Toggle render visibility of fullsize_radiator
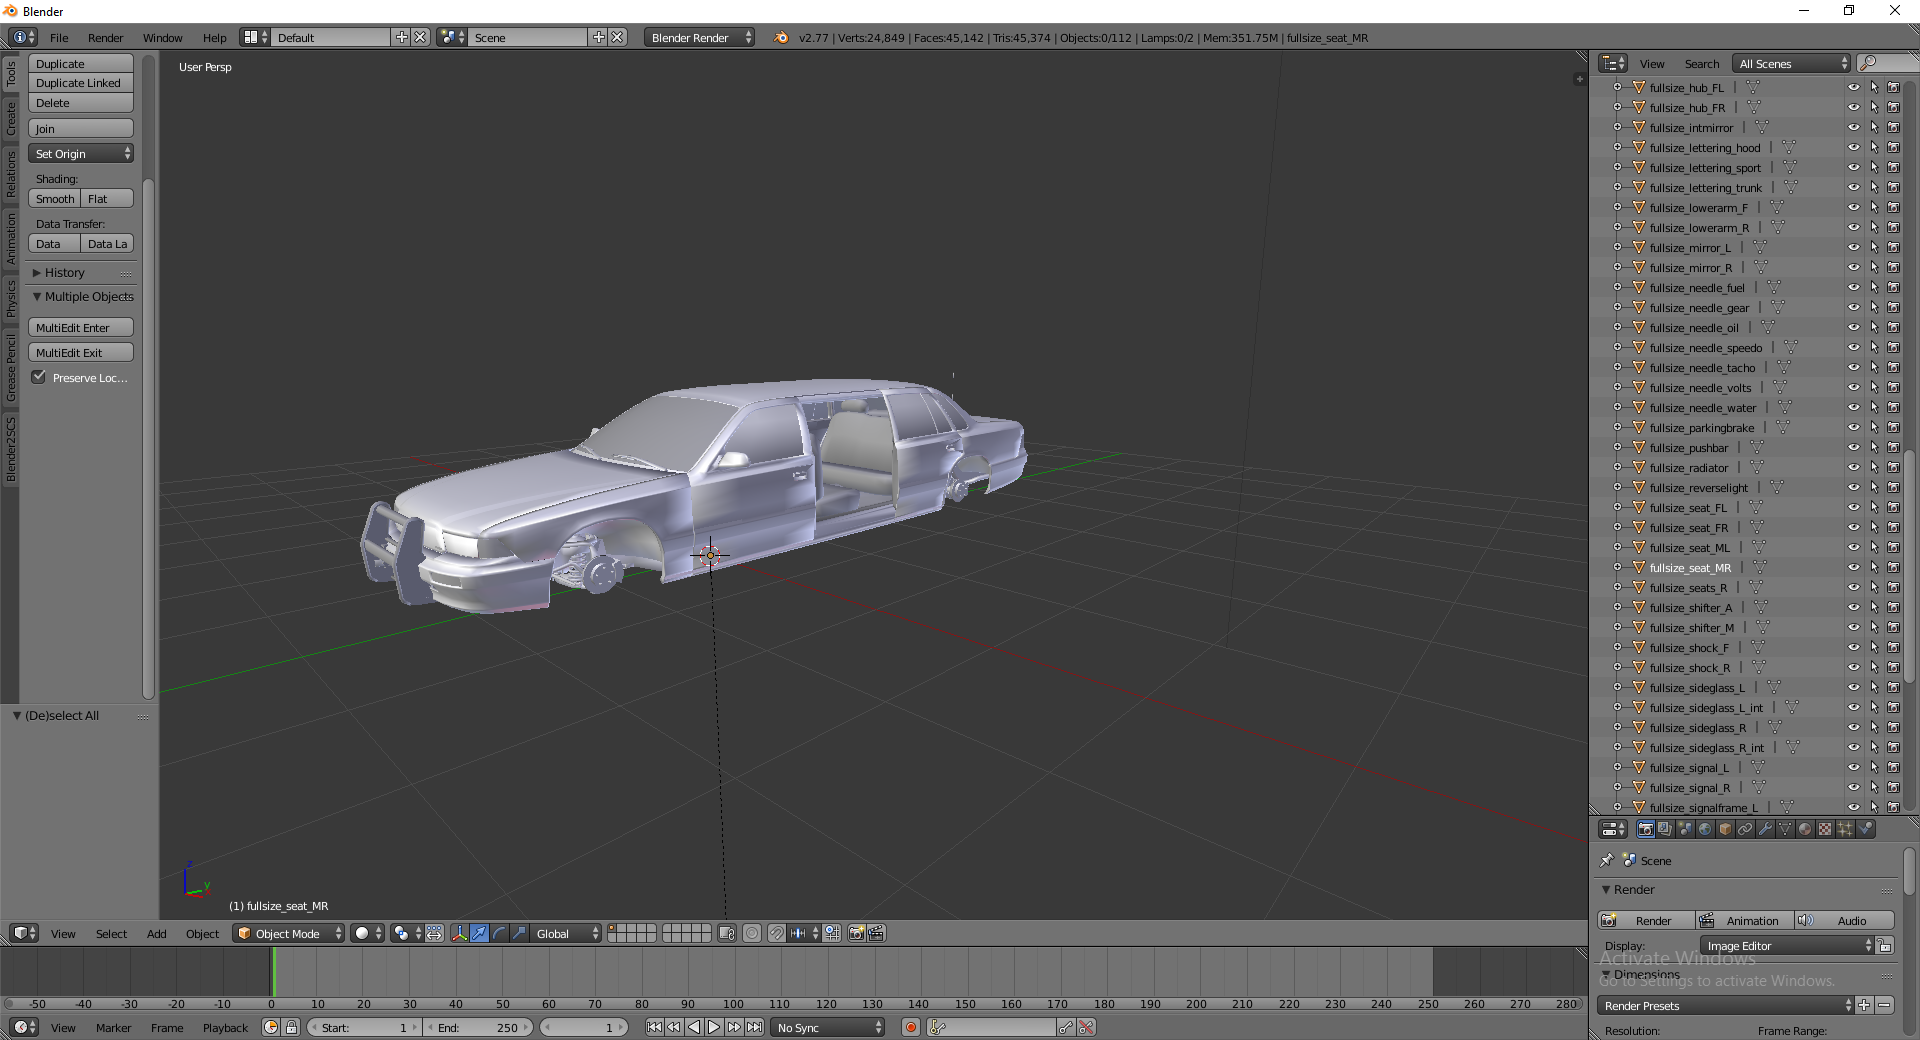Screen dimensions: 1920x1040 click(1893, 467)
